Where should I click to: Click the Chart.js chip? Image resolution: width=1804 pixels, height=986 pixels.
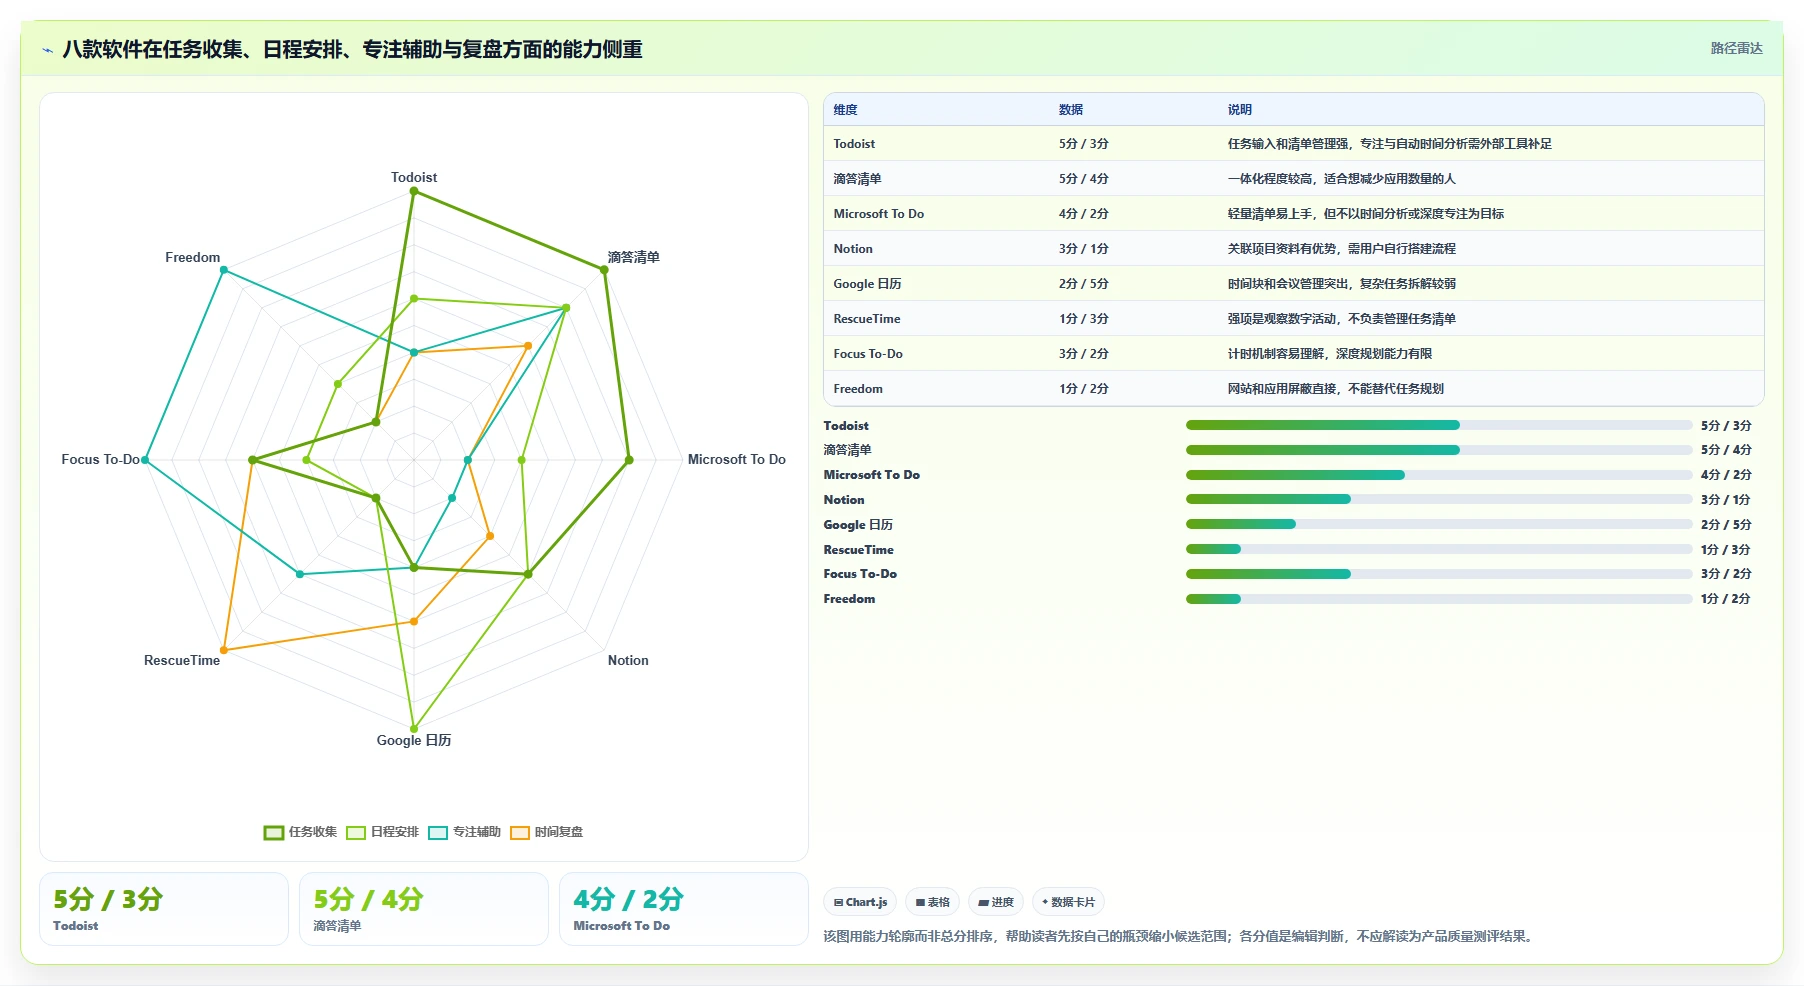click(x=860, y=902)
